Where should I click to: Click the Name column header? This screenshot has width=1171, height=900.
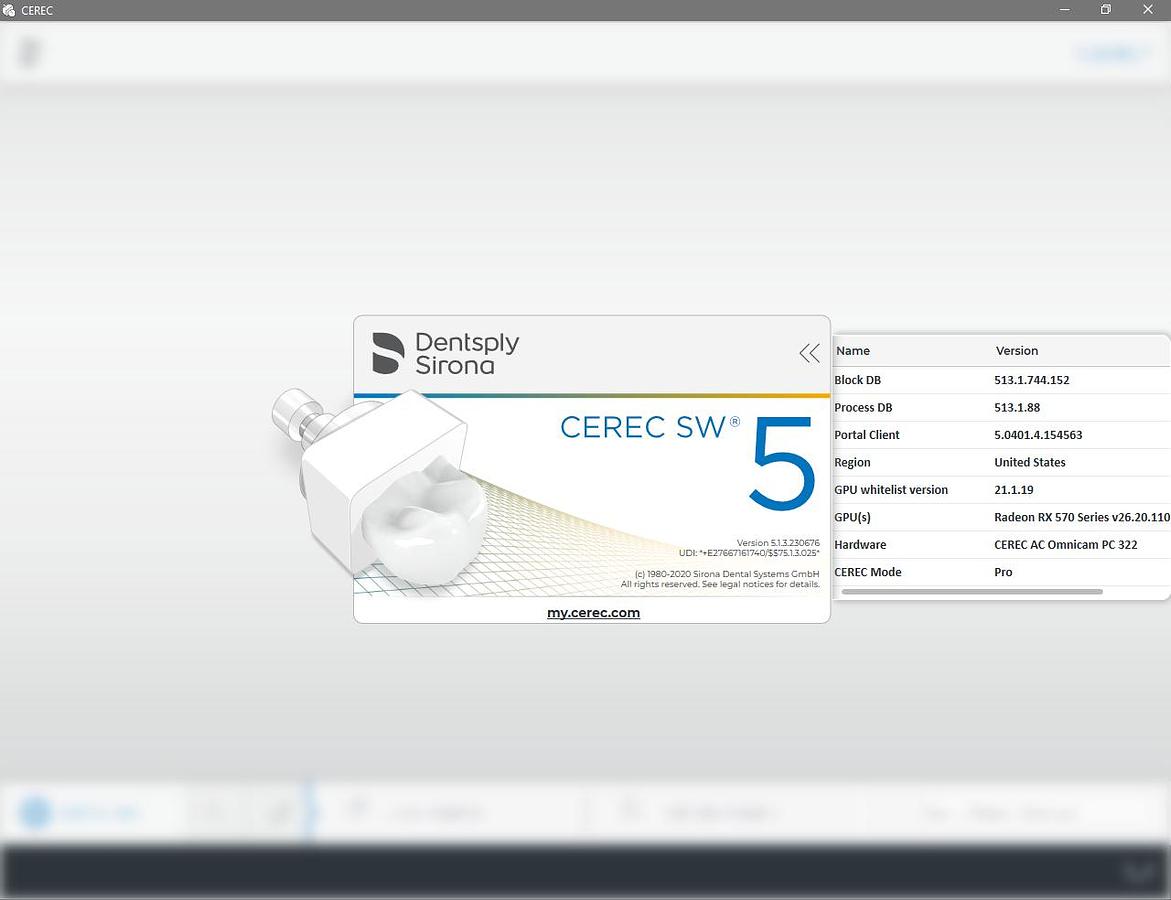853,350
